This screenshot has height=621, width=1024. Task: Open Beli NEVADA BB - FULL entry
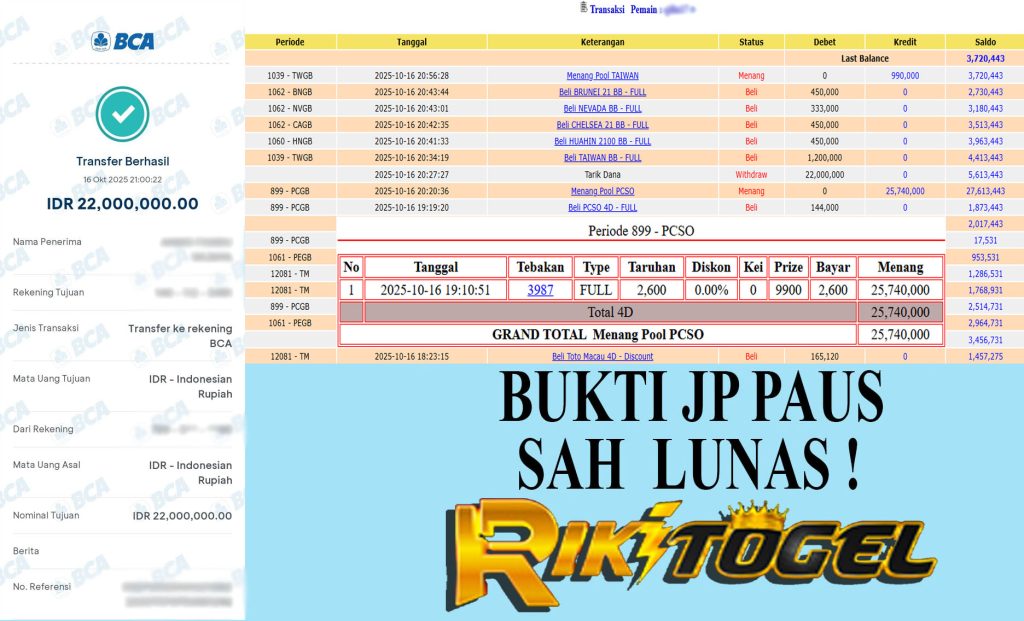tap(602, 108)
